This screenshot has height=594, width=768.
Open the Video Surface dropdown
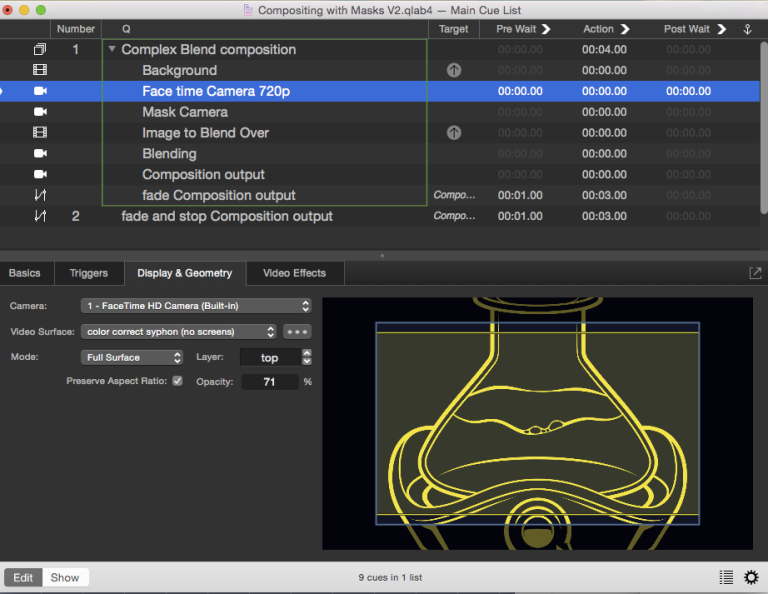coord(179,331)
